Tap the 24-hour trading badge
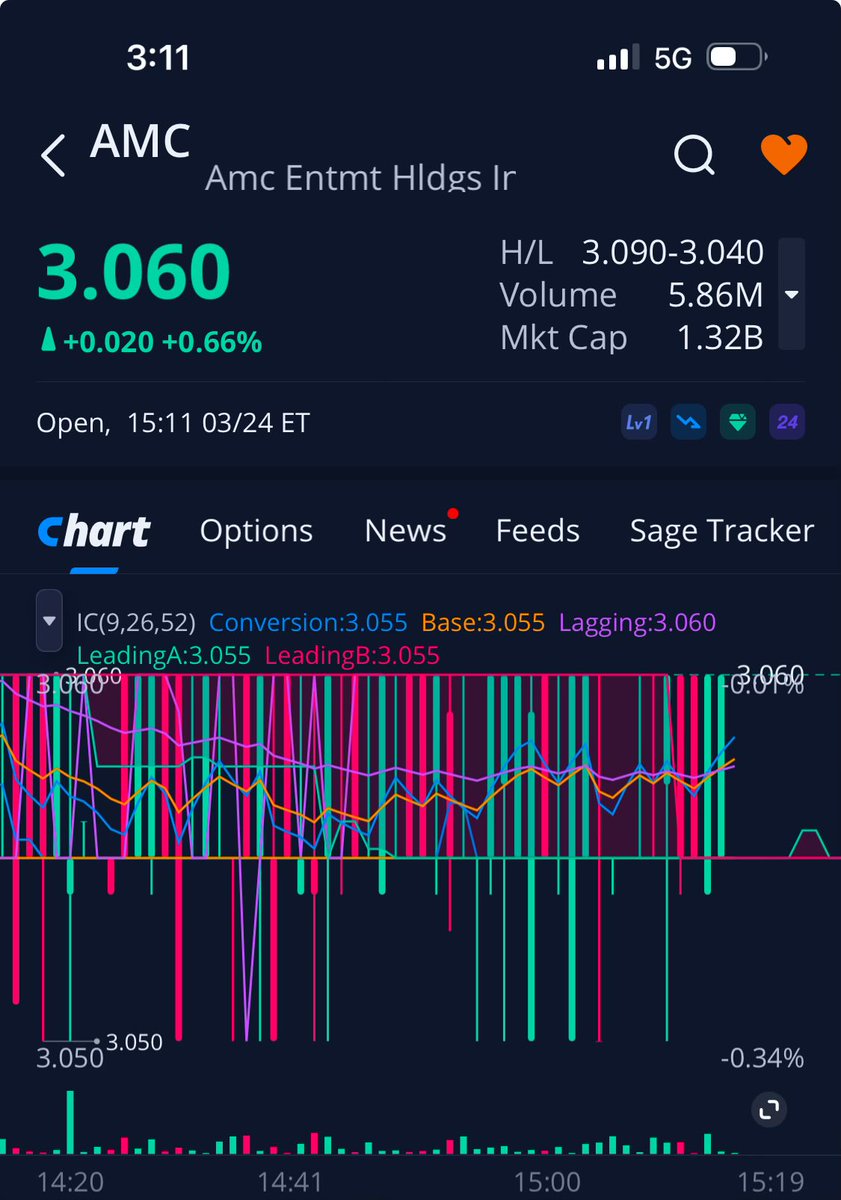The height and width of the screenshot is (1200, 841). point(787,422)
